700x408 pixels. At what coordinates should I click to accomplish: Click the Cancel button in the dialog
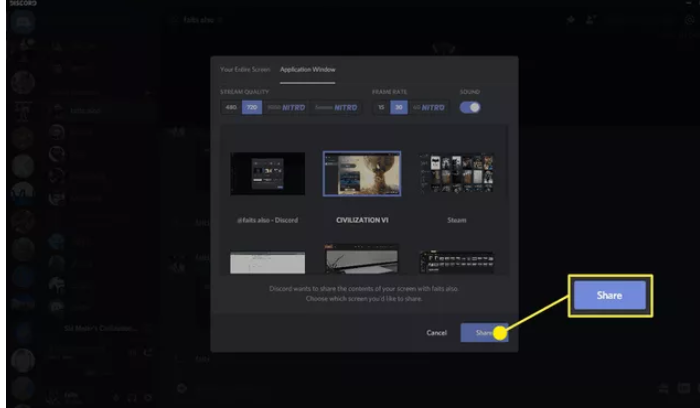click(x=436, y=333)
